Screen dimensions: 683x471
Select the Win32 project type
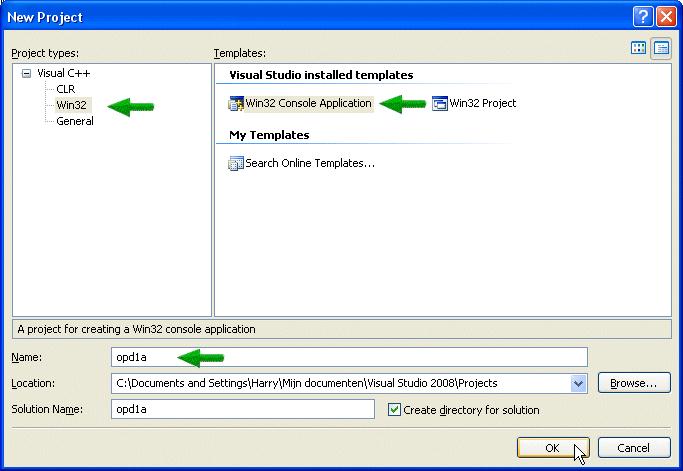(72, 105)
